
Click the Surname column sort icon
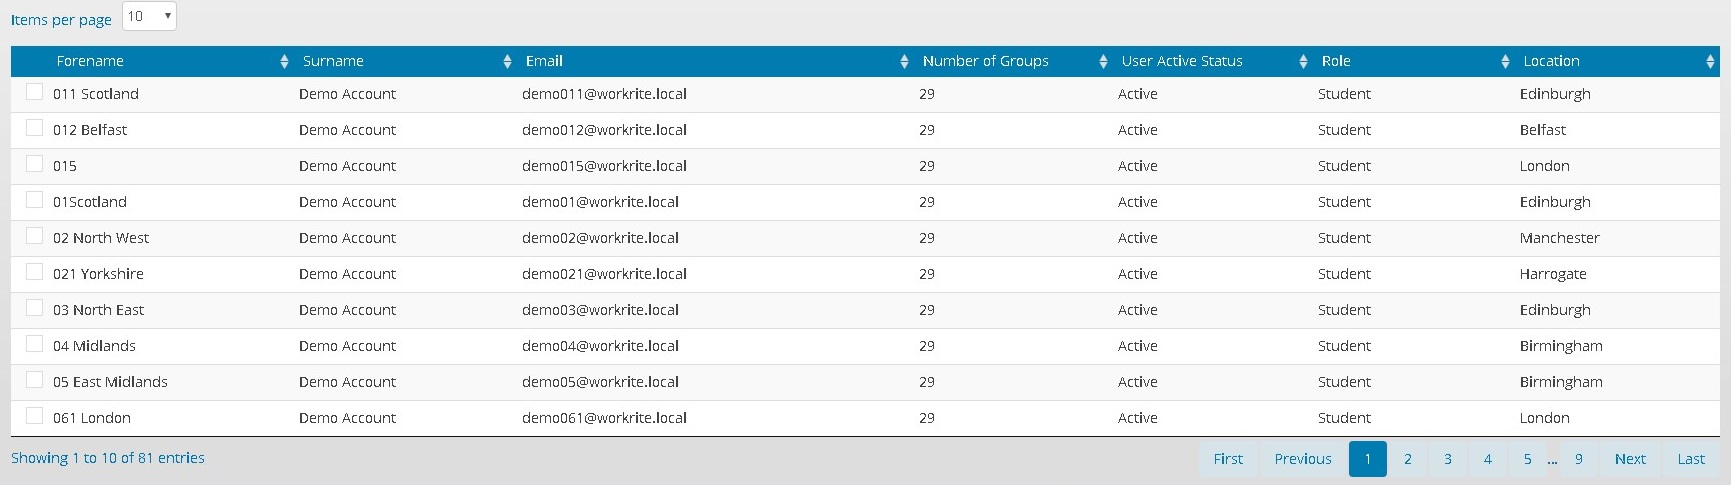pyautogui.click(x=507, y=62)
